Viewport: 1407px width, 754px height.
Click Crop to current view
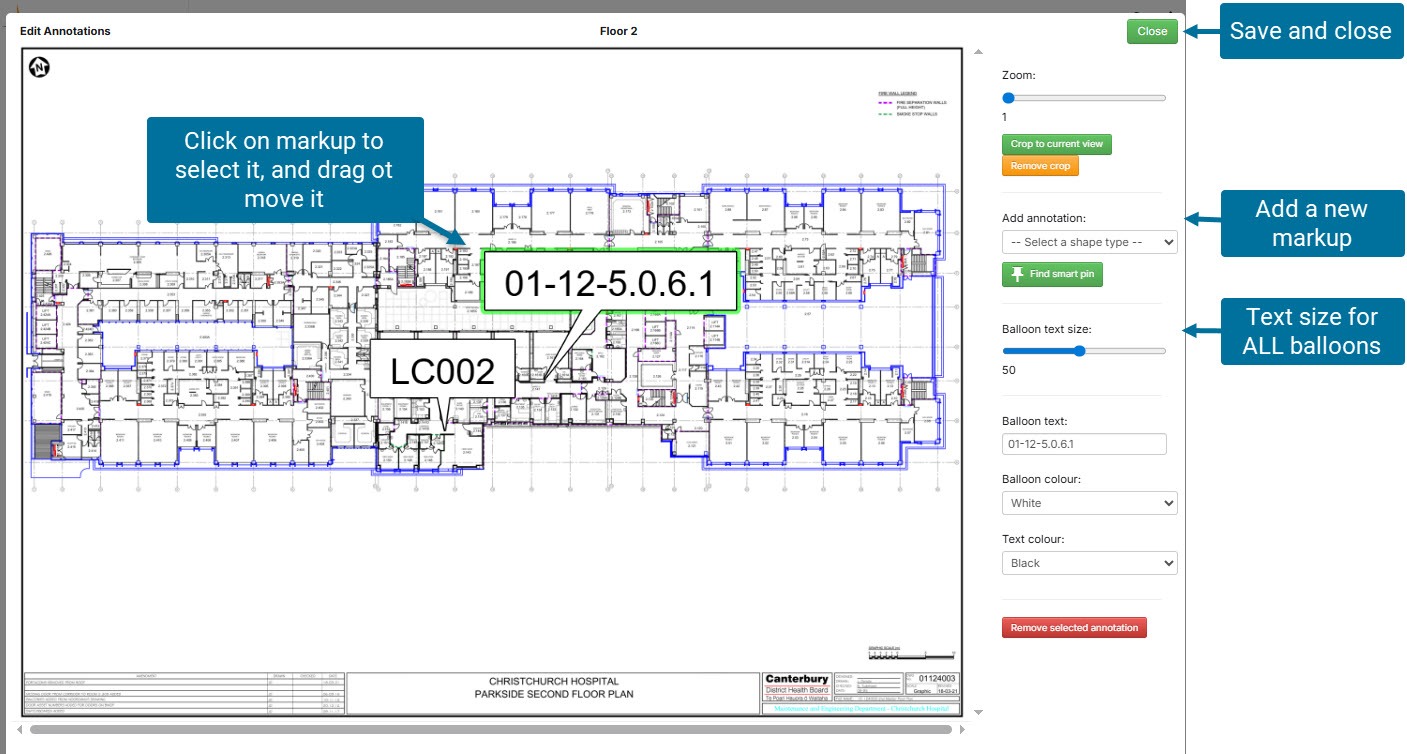1056,144
